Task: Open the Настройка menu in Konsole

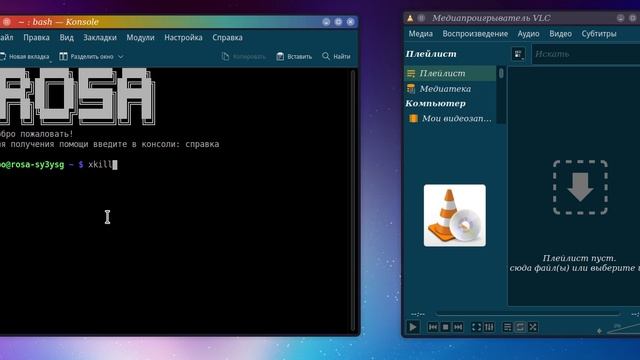Action: [183, 38]
